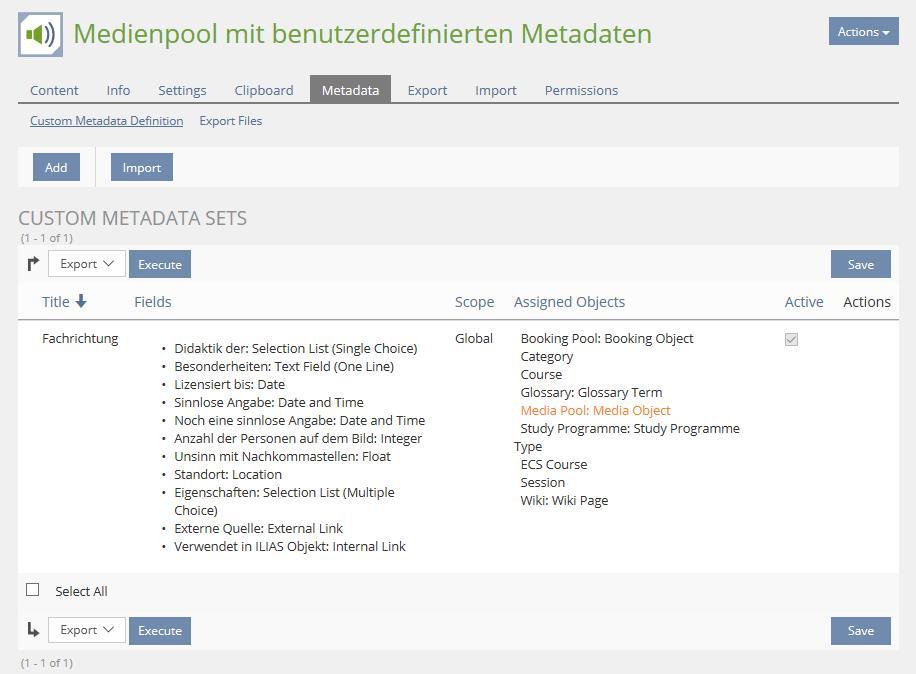Expand the bottom Export dropdown
Image resolution: width=916 pixels, height=674 pixels.
pyautogui.click(x=87, y=630)
